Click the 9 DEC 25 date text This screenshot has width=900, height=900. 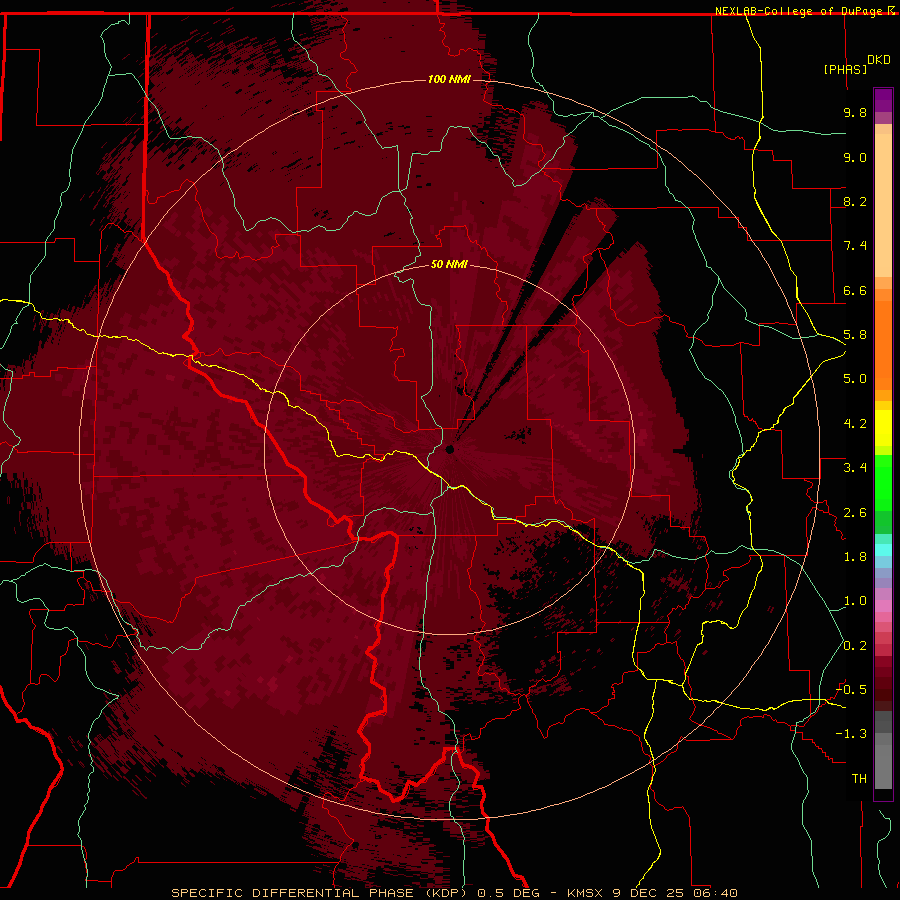tap(649, 893)
